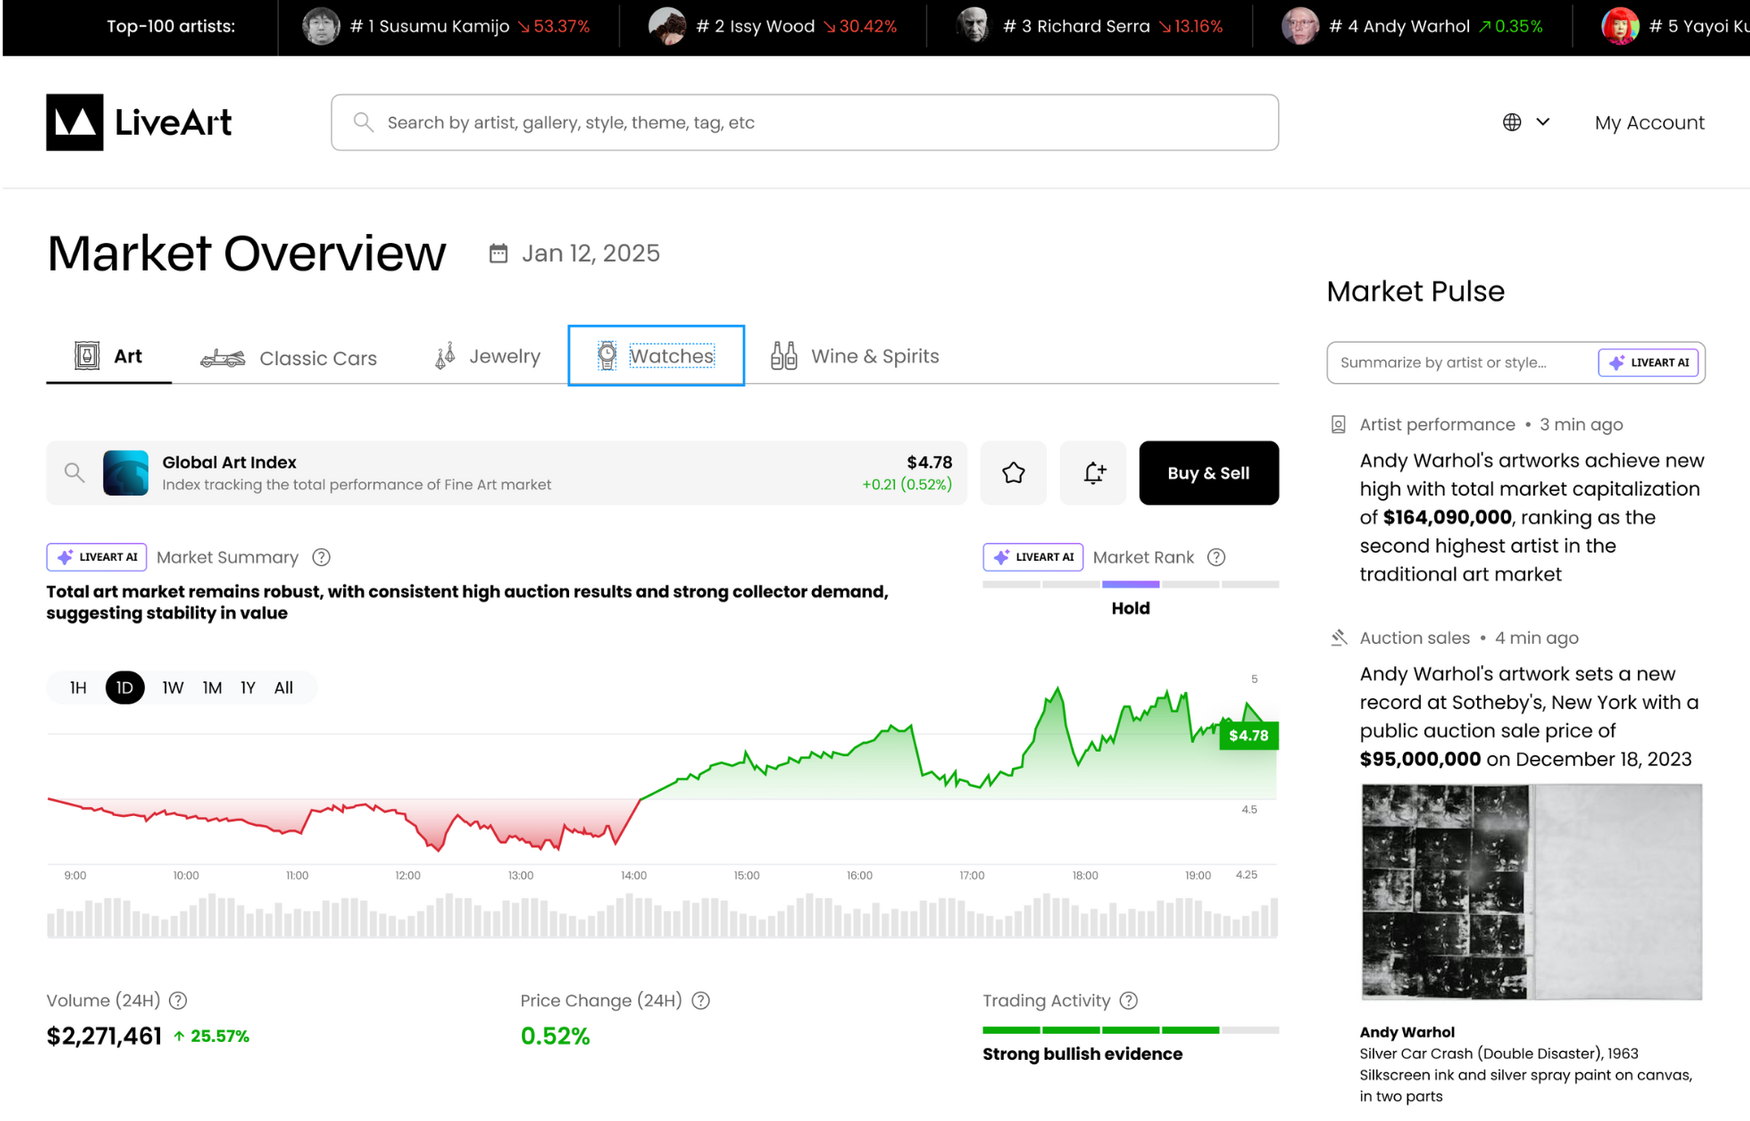Select the 1Y chart timeframe
The image size is (1750, 1121).
pos(248,687)
